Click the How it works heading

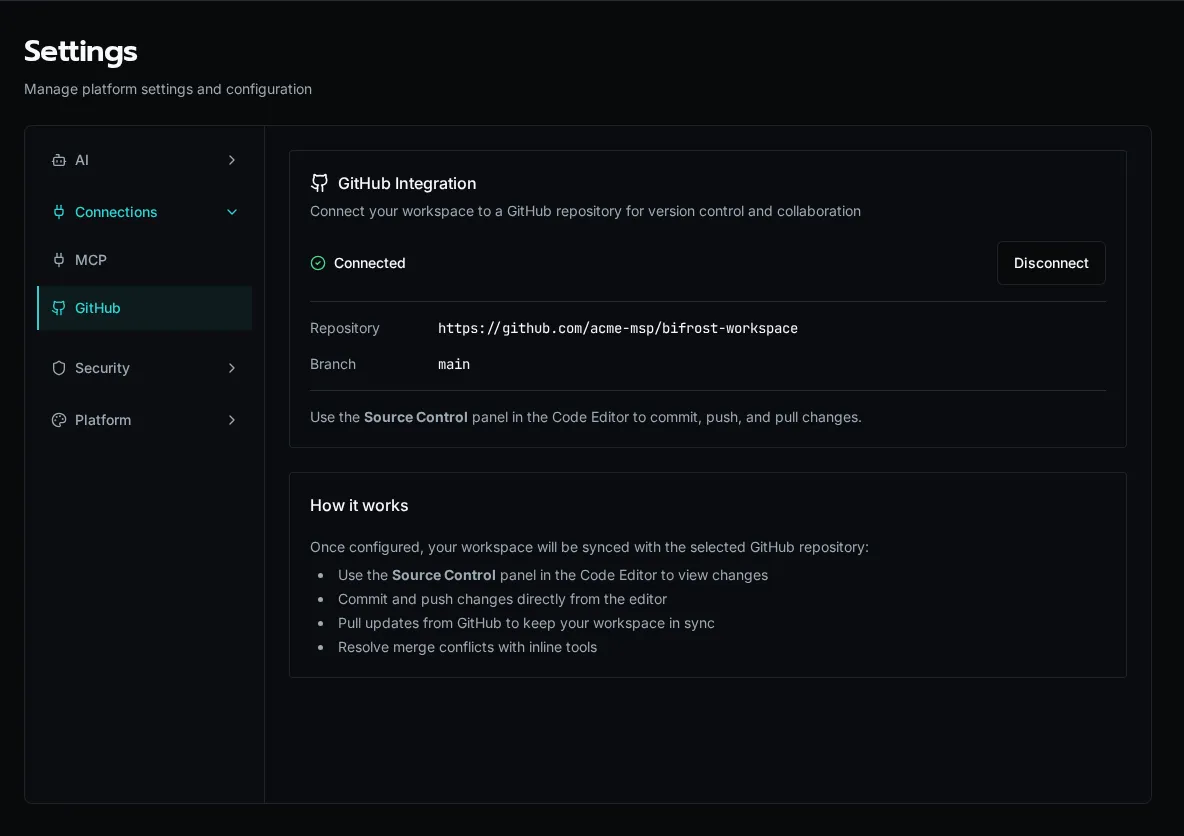(x=359, y=505)
